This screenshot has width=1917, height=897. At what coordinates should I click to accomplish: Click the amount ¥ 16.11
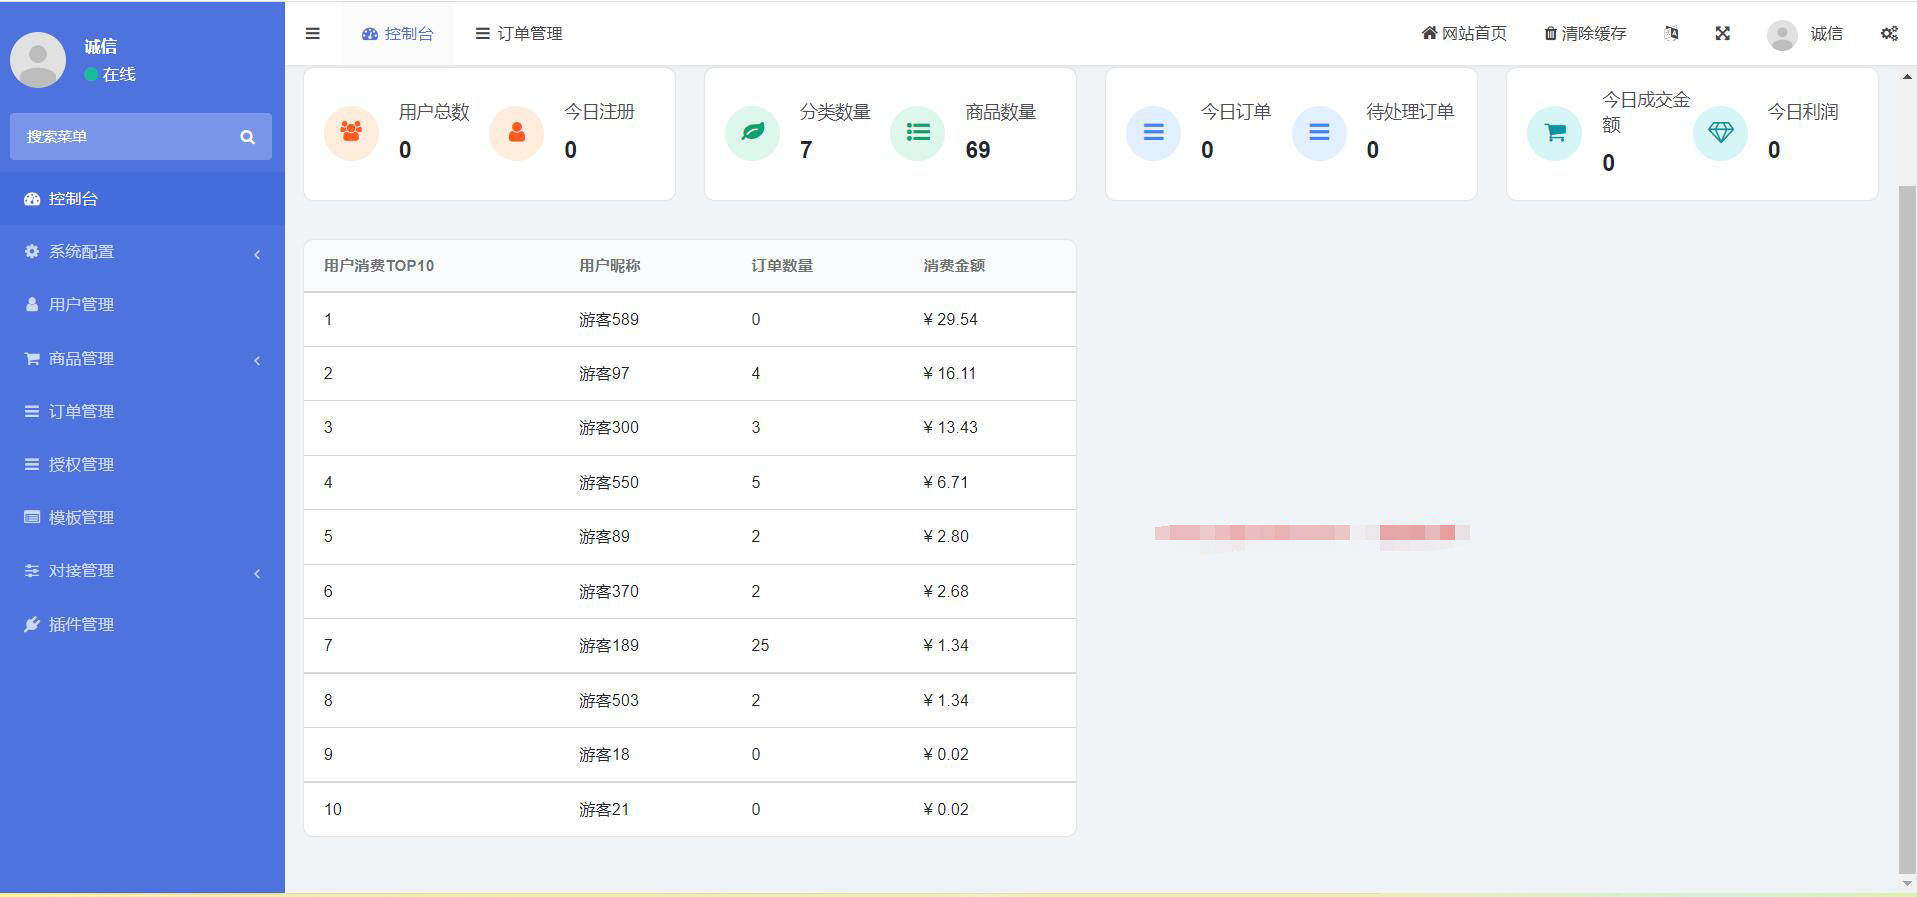tap(949, 374)
